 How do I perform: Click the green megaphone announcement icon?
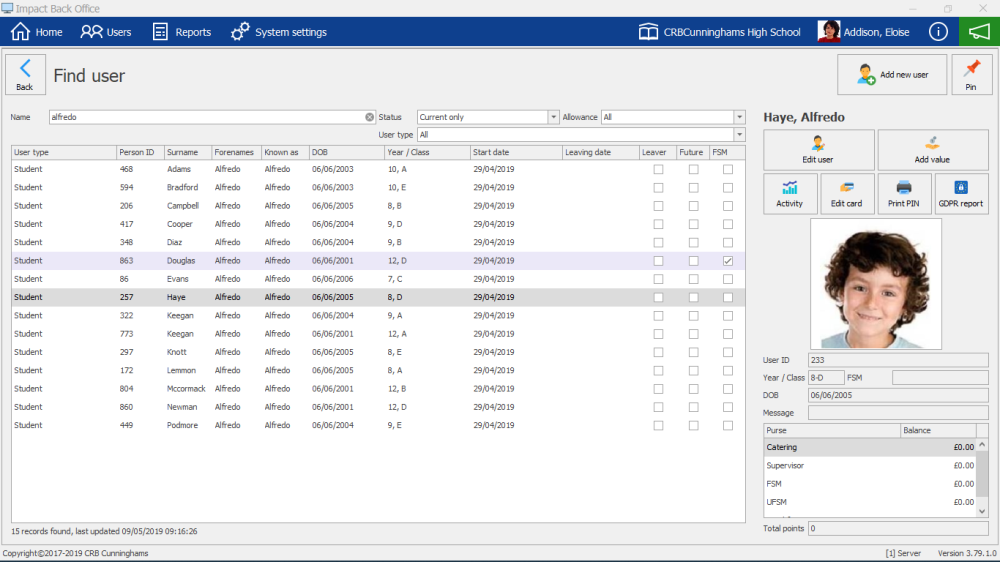(x=979, y=32)
